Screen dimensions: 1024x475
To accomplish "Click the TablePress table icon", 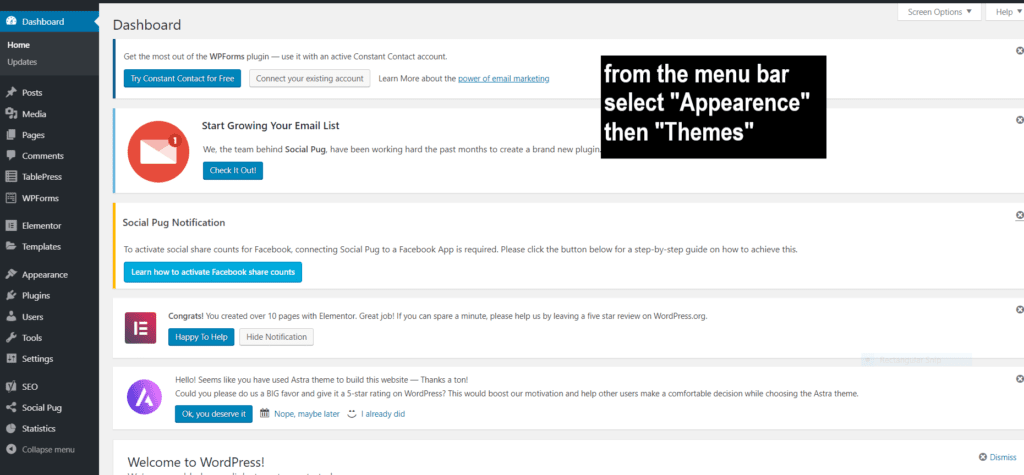I will pyautogui.click(x=11, y=176).
